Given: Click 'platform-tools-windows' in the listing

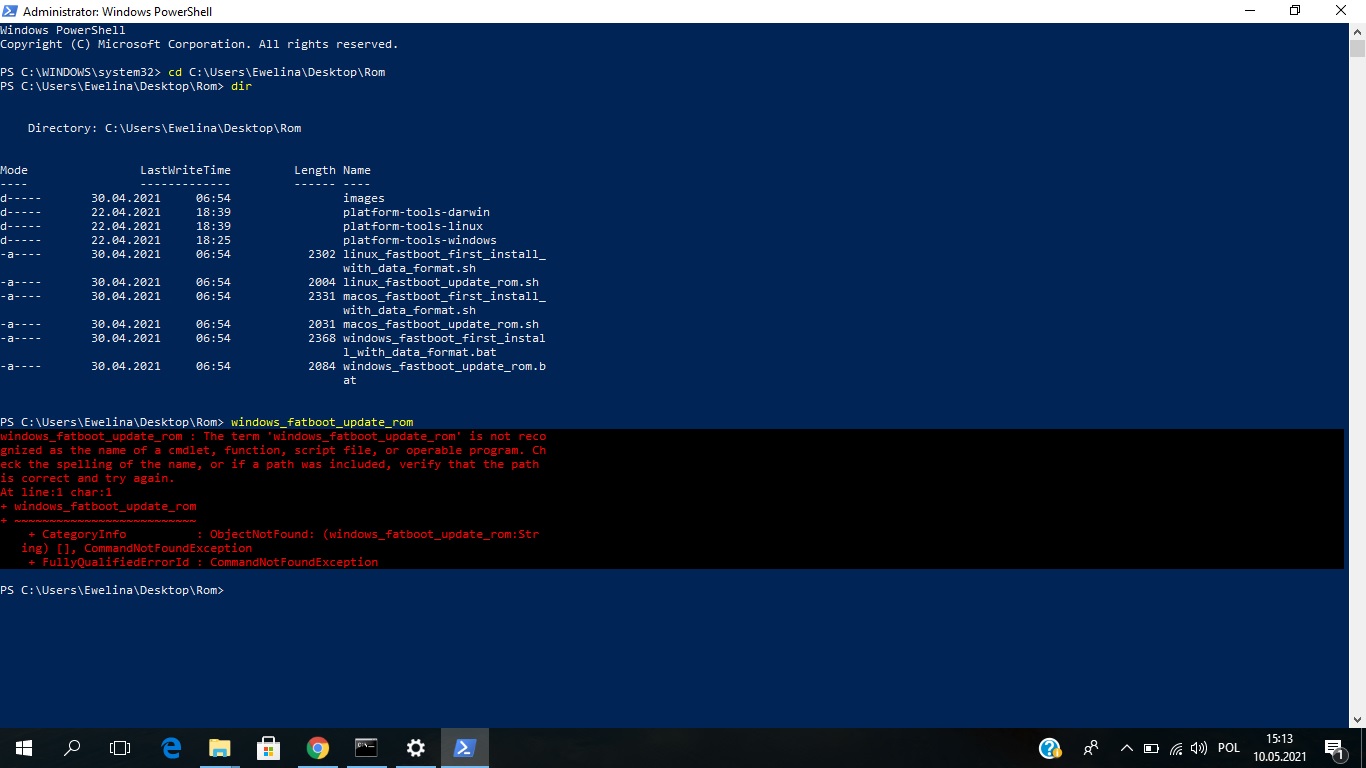Looking at the screenshot, I should coord(420,240).
